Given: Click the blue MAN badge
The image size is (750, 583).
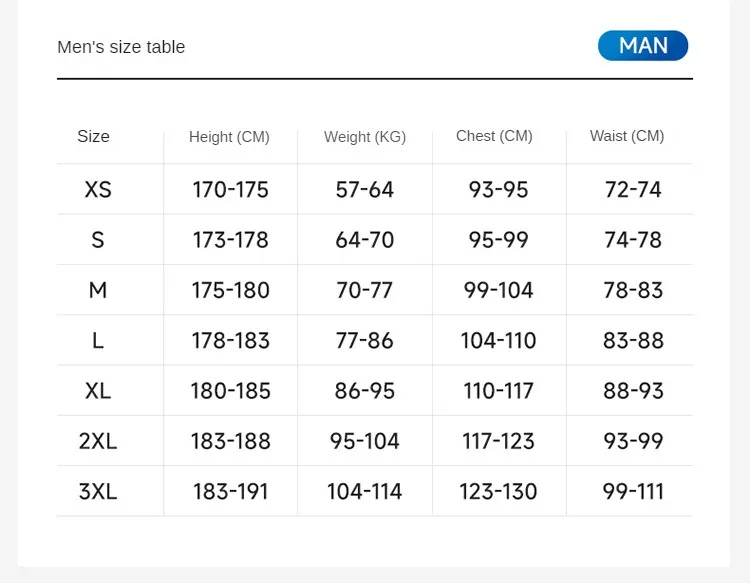Looking at the screenshot, I should click(643, 46).
